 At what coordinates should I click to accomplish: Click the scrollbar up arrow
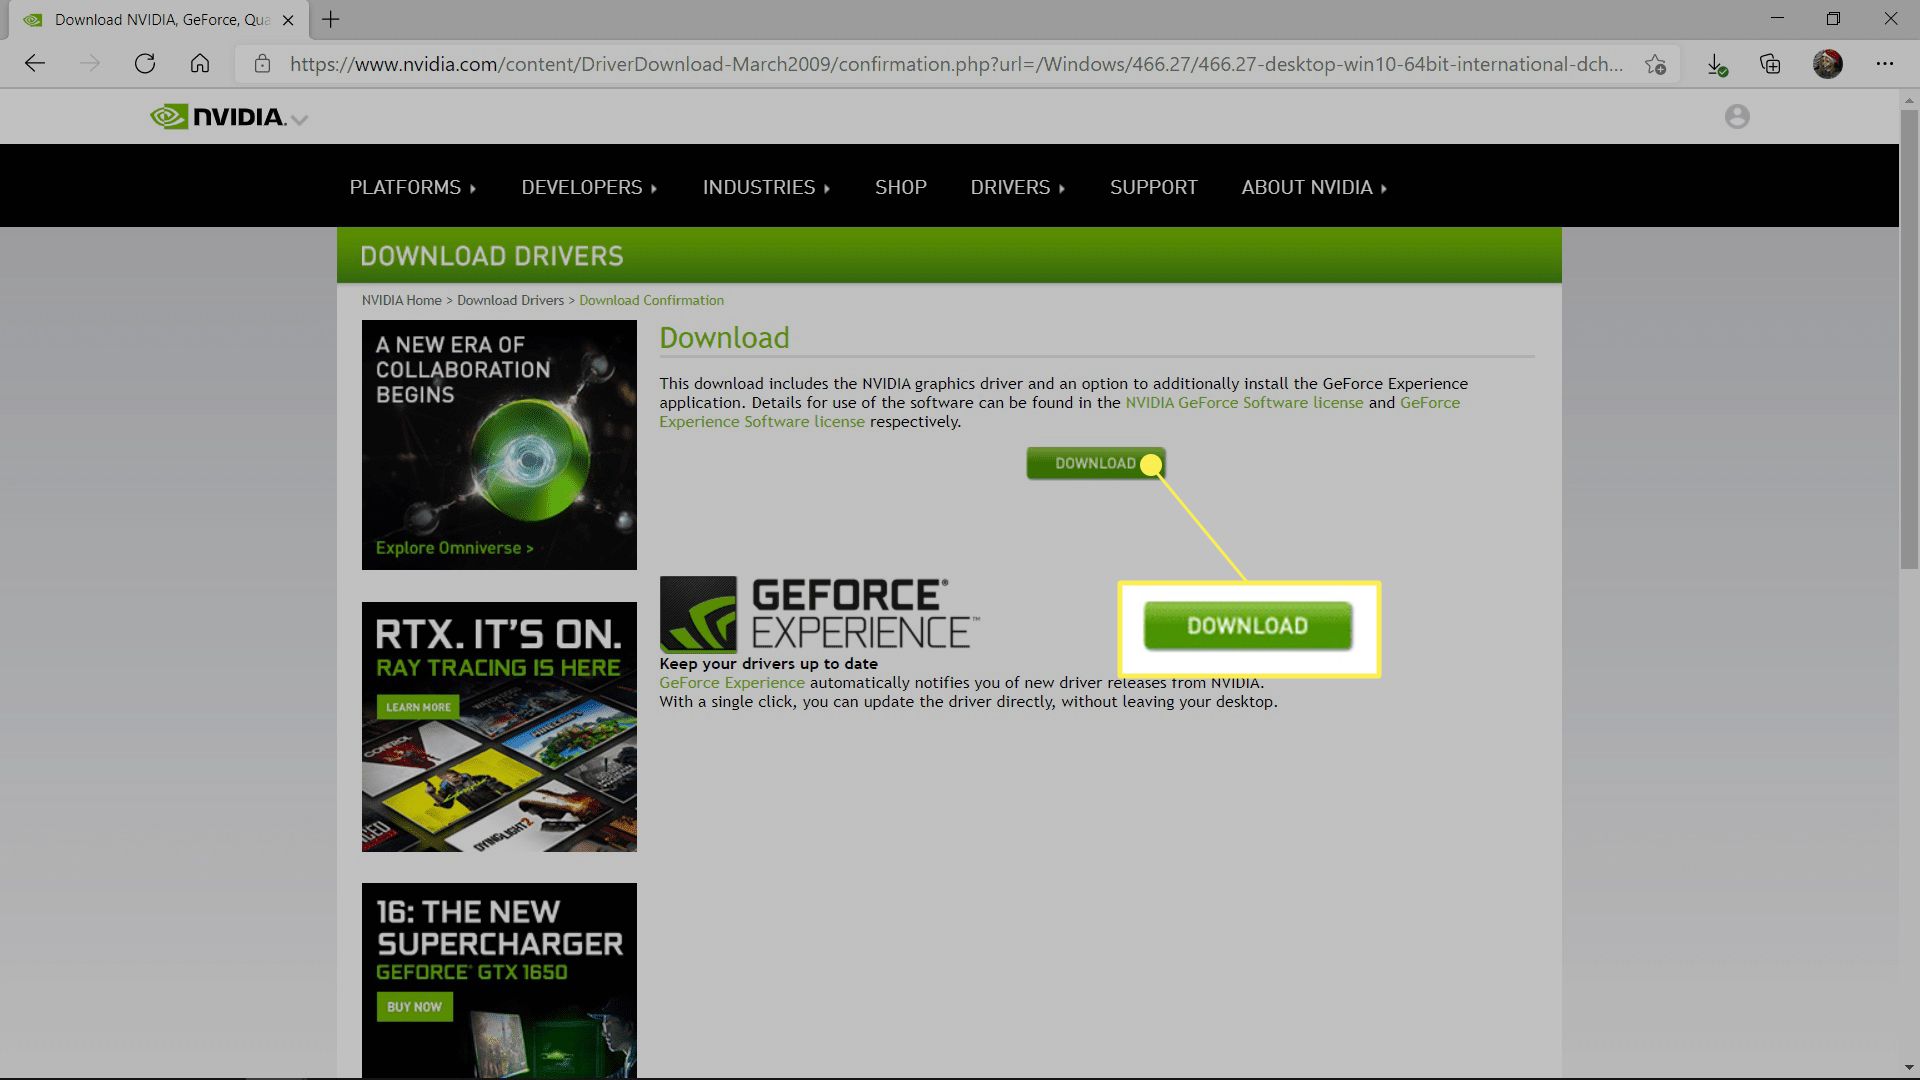point(1909,100)
